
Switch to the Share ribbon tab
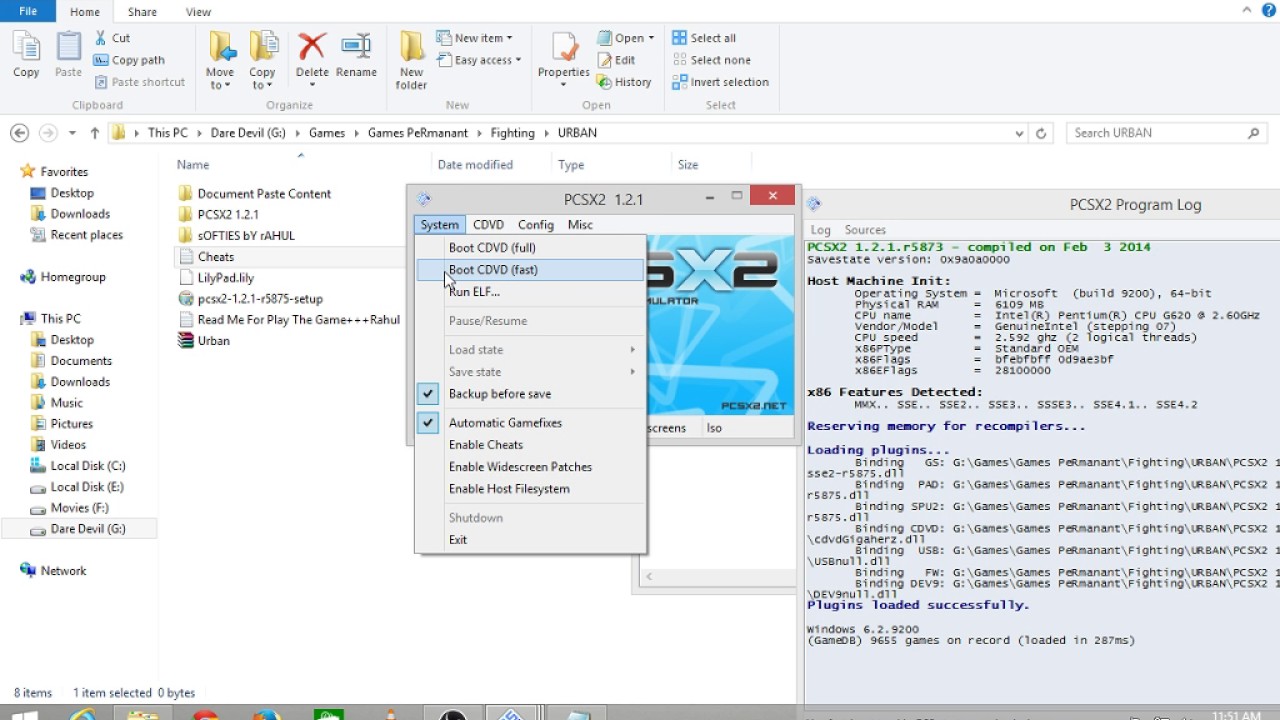pos(142,12)
